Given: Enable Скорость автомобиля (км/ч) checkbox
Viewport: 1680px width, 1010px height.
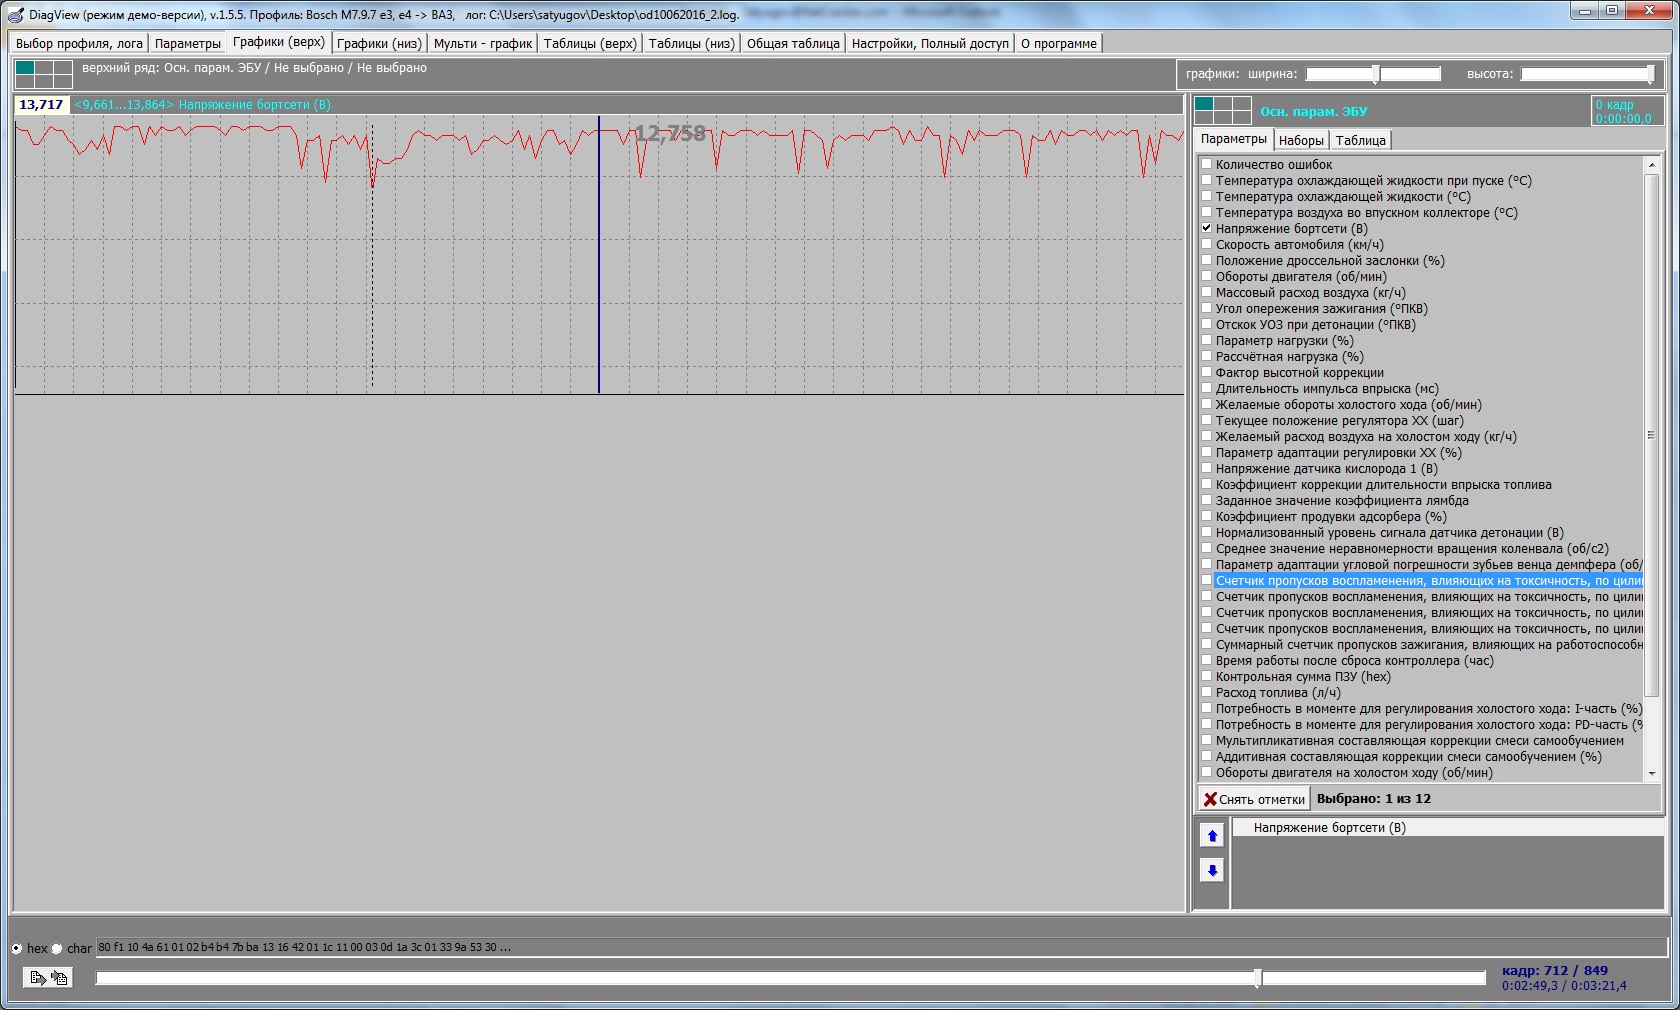Looking at the screenshot, I should coord(1207,244).
